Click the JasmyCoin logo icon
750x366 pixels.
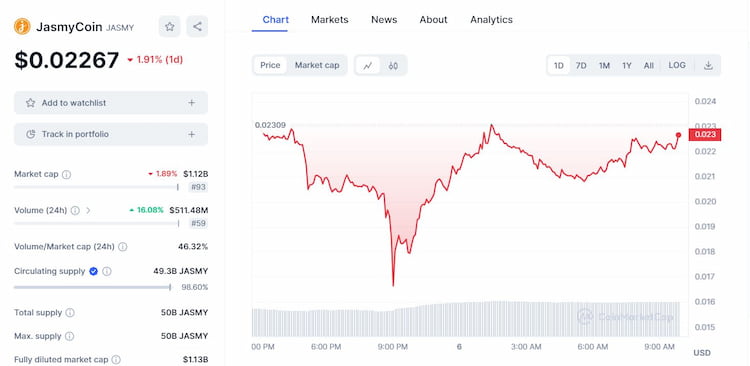click(x=22, y=27)
